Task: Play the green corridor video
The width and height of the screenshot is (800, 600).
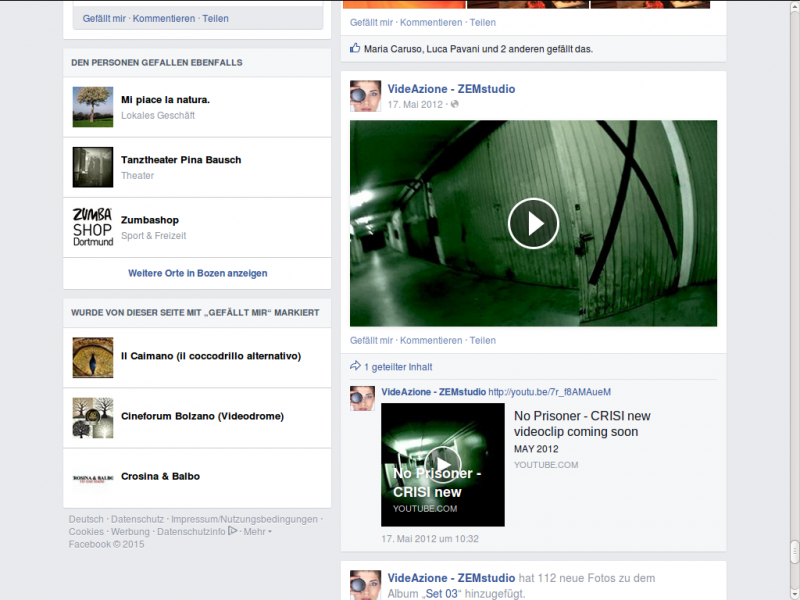Action: pos(533,223)
